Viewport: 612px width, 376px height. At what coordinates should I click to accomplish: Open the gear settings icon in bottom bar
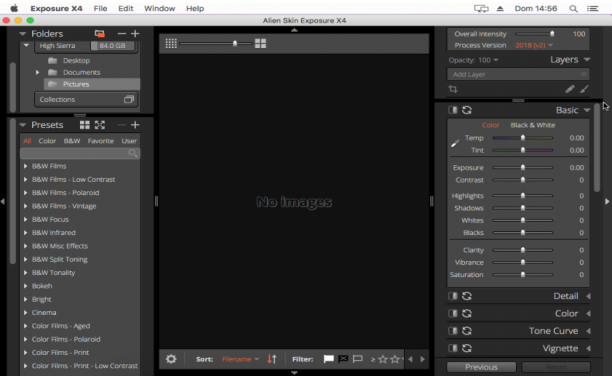click(171, 359)
